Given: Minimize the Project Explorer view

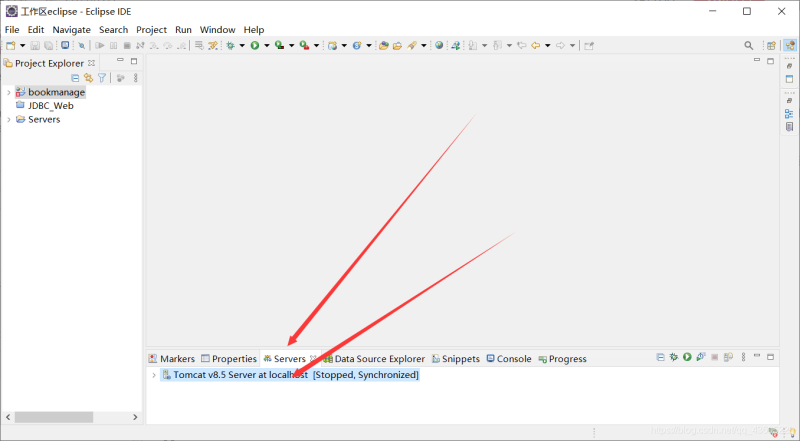Looking at the screenshot, I should [120, 60].
